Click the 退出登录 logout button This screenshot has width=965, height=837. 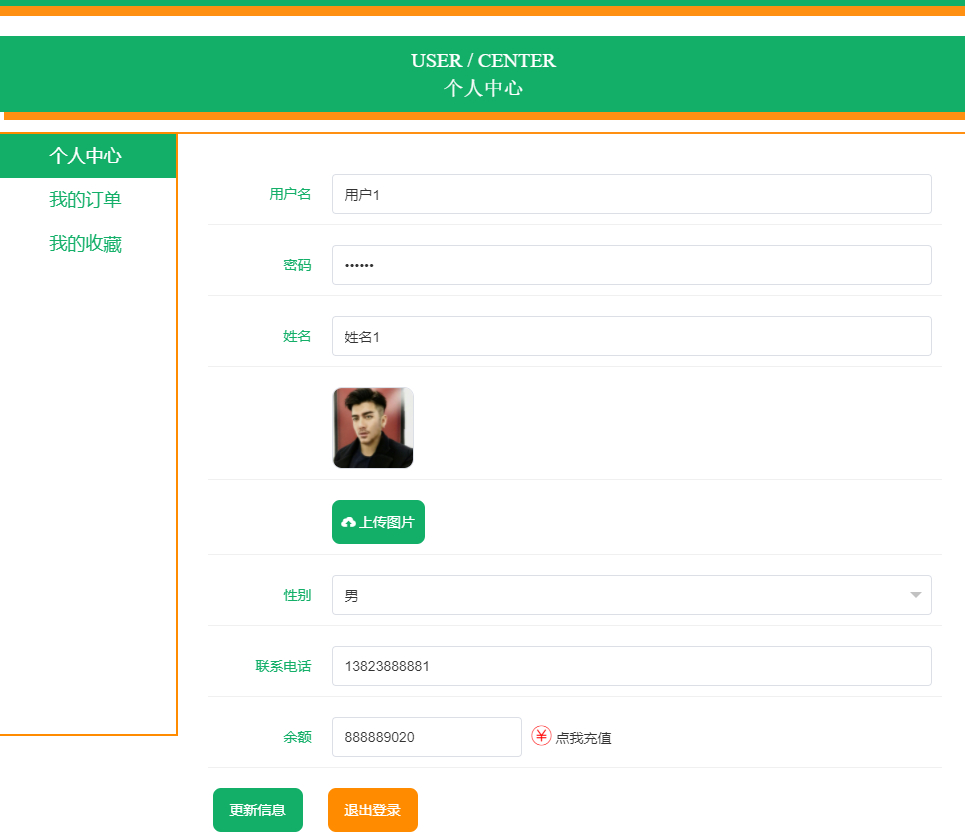point(372,810)
